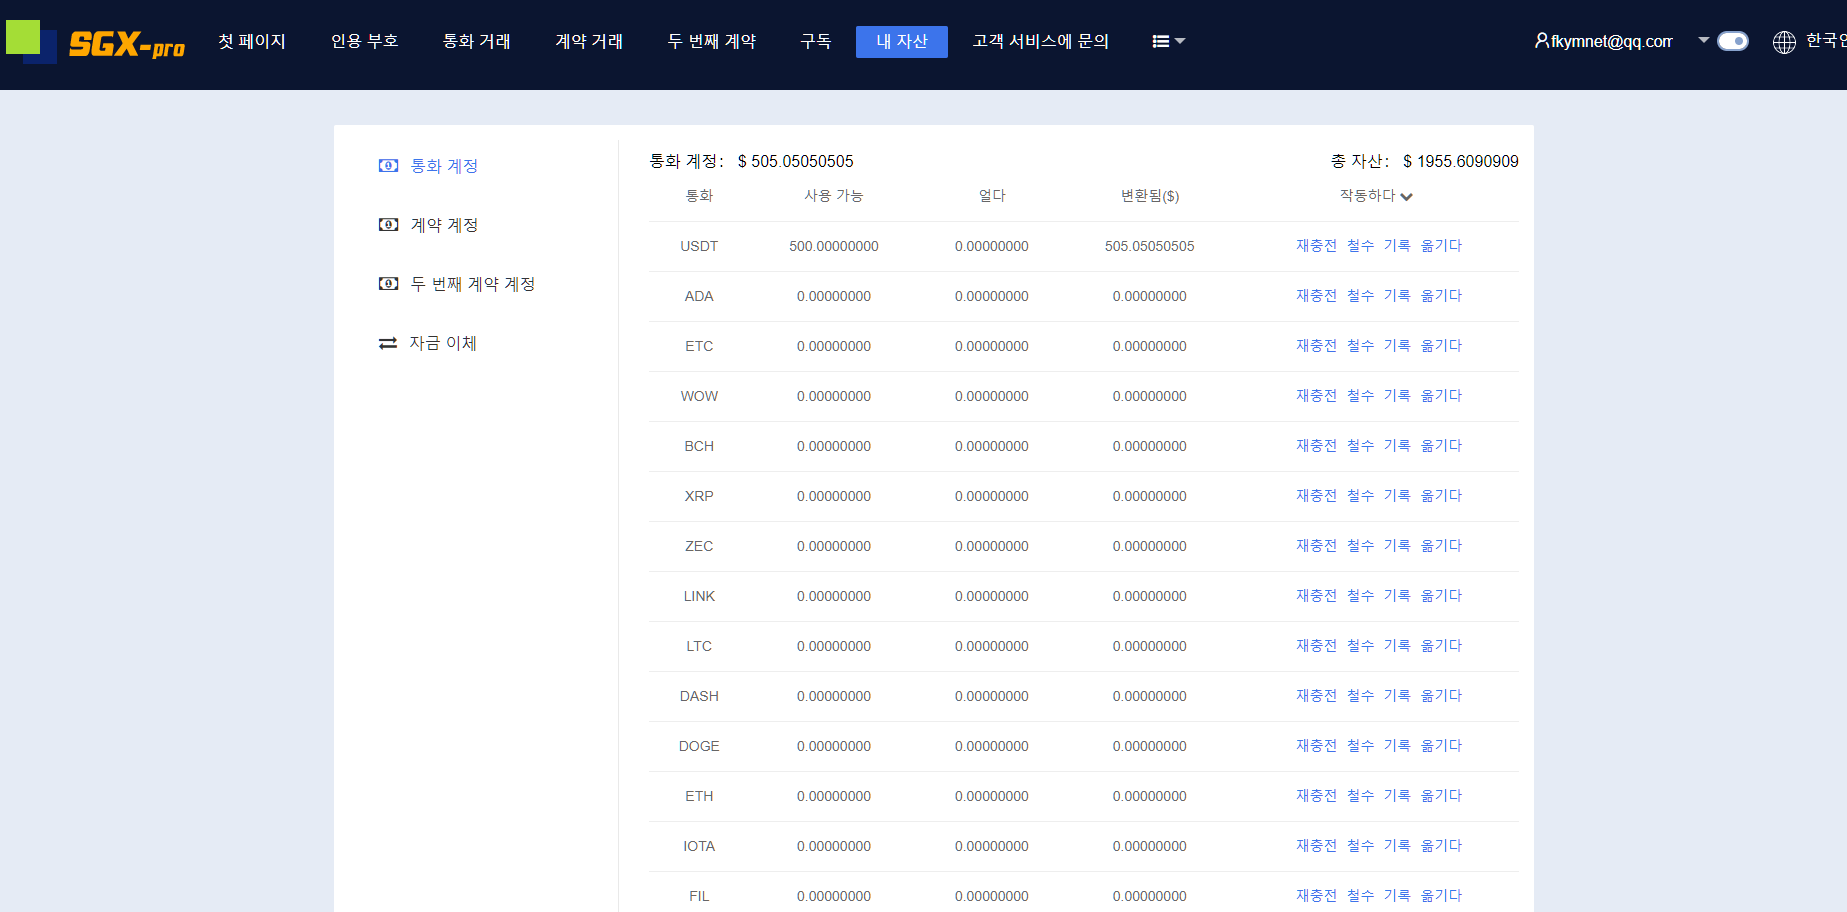
Task: Click the SGX-pro logo
Action: click(x=95, y=44)
